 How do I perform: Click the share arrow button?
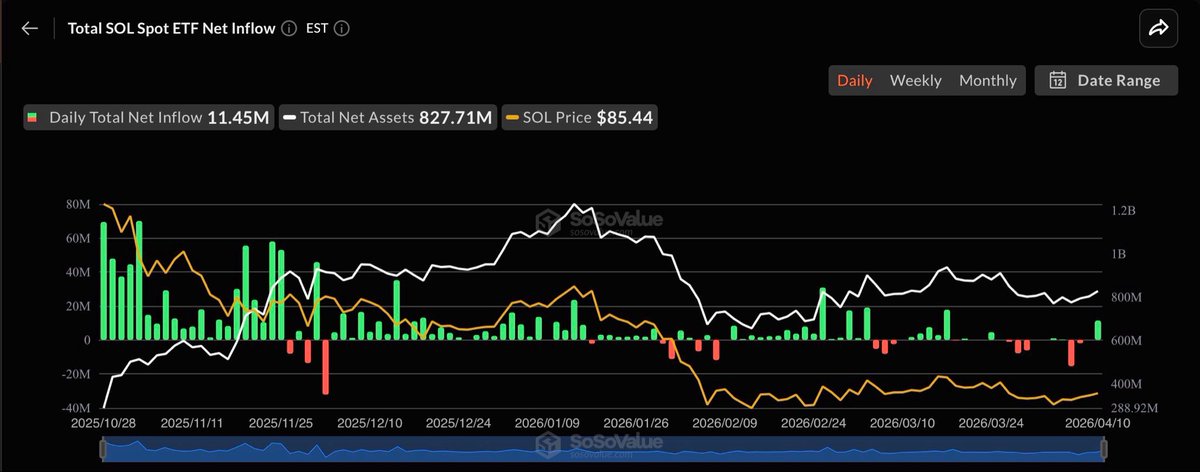coord(1158,28)
